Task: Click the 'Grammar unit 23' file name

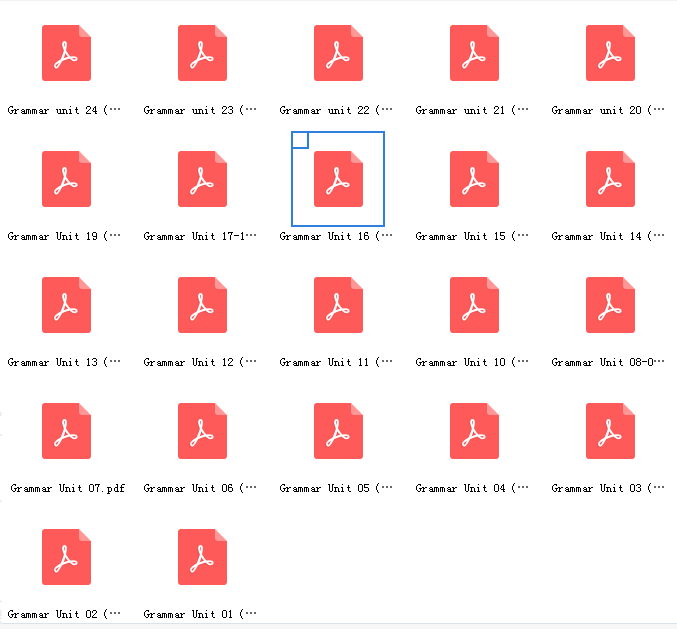Action: [x=200, y=111]
